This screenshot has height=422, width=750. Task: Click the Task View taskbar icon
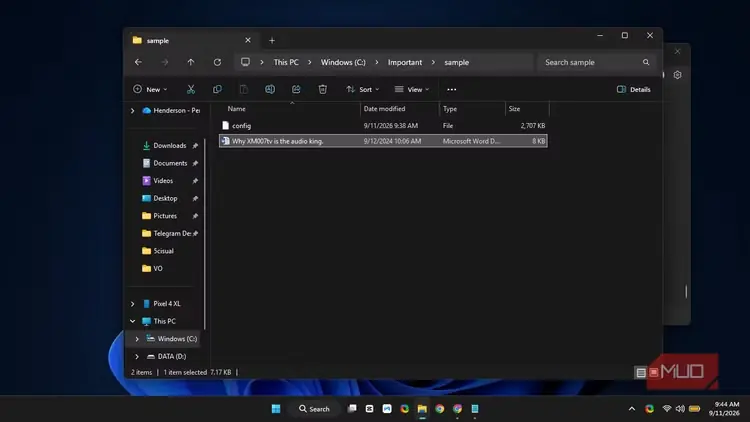[352, 409]
